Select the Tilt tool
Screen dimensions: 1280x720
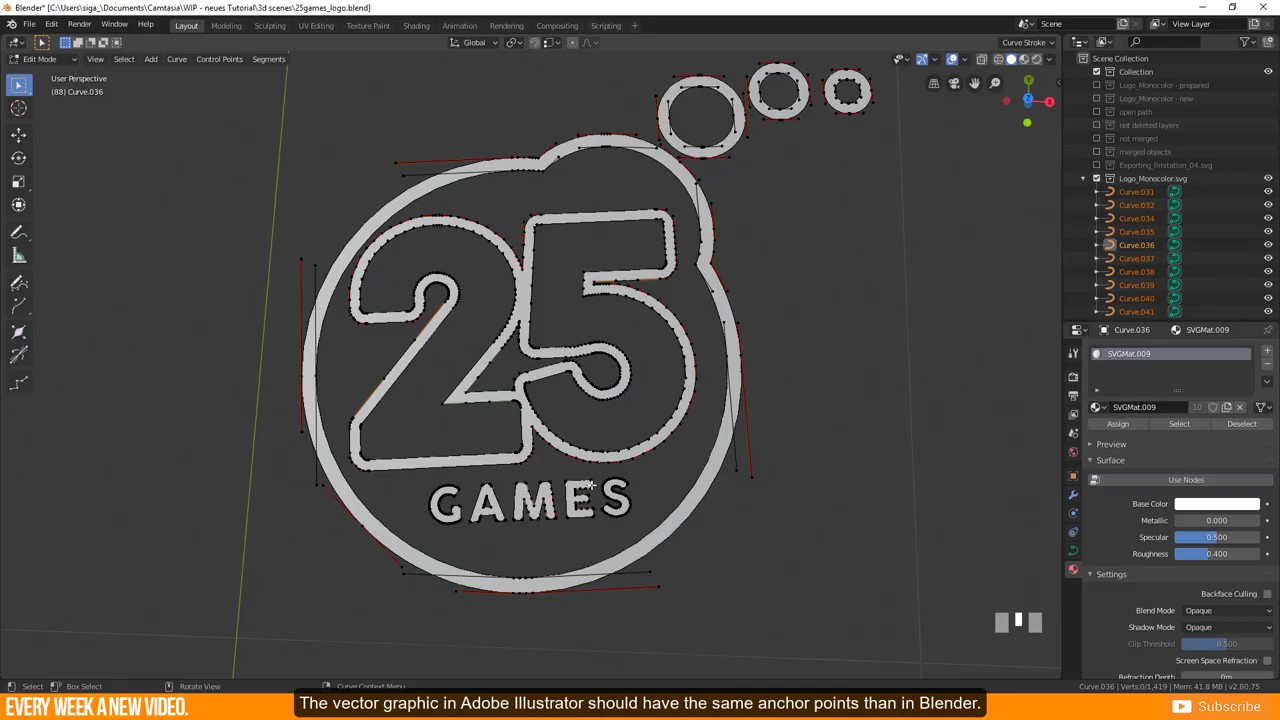(x=18, y=356)
